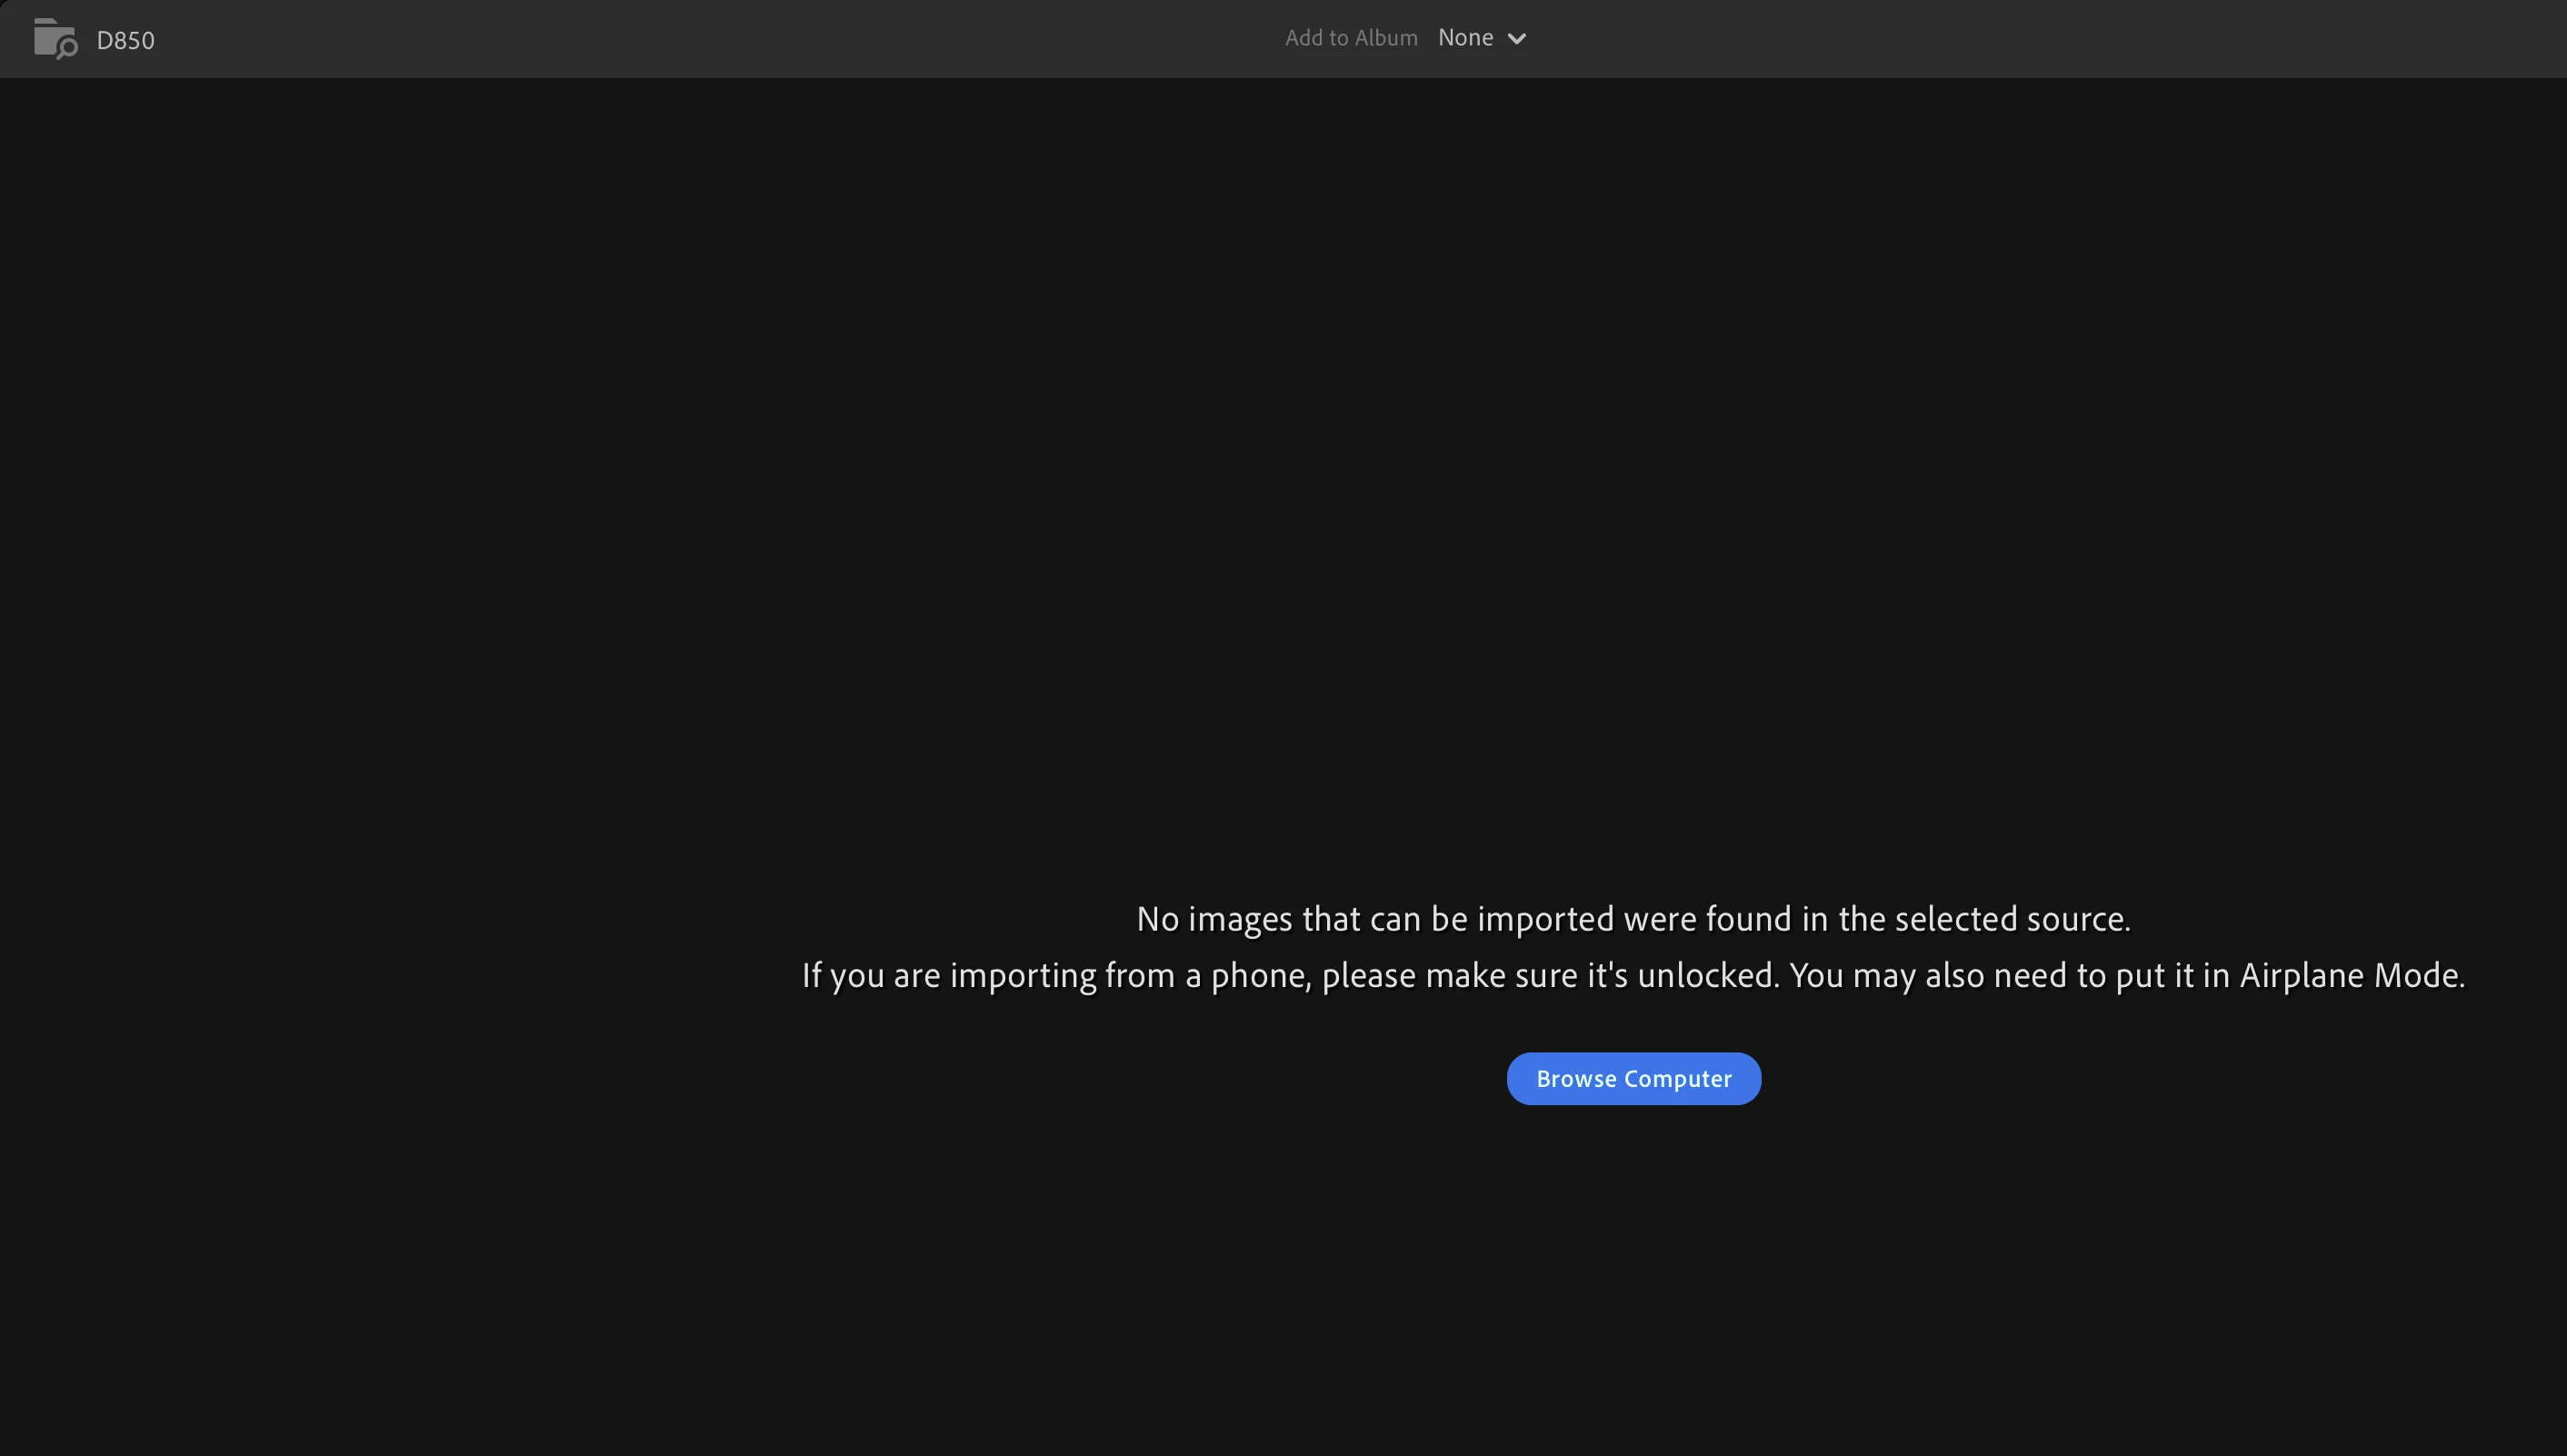Click the D850 device name in header
Screen dimensions: 2567x1456
coord(125,40)
